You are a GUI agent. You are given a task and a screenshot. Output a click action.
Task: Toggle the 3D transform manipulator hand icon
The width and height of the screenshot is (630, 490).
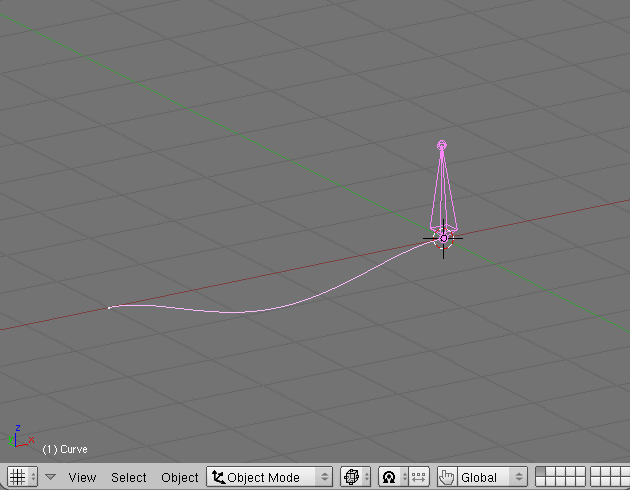[447, 477]
